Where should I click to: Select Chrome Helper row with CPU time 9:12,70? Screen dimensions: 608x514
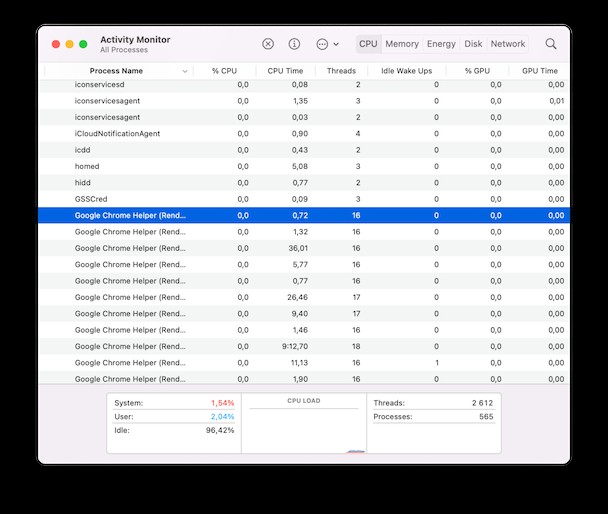tap(304, 346)
